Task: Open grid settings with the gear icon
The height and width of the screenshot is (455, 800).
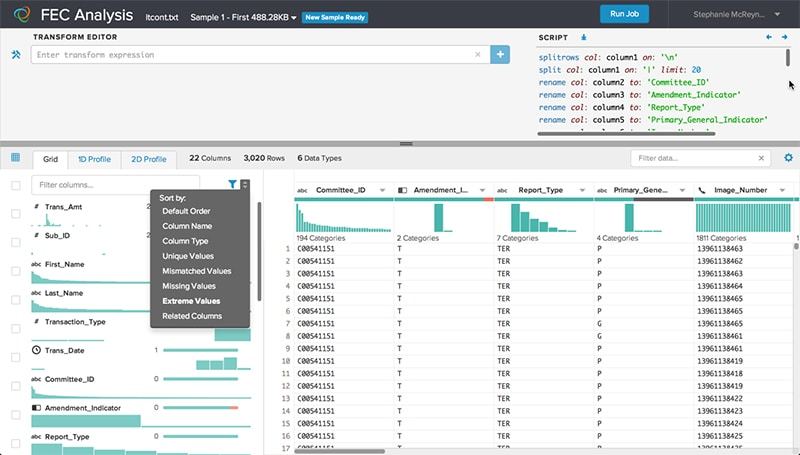Action: coord(788,158)
